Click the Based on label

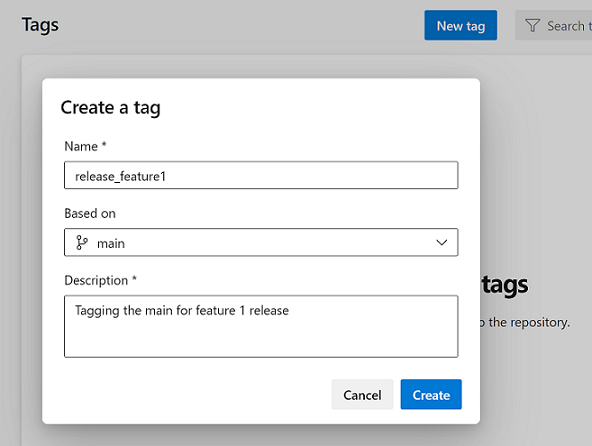pos(90,213)
